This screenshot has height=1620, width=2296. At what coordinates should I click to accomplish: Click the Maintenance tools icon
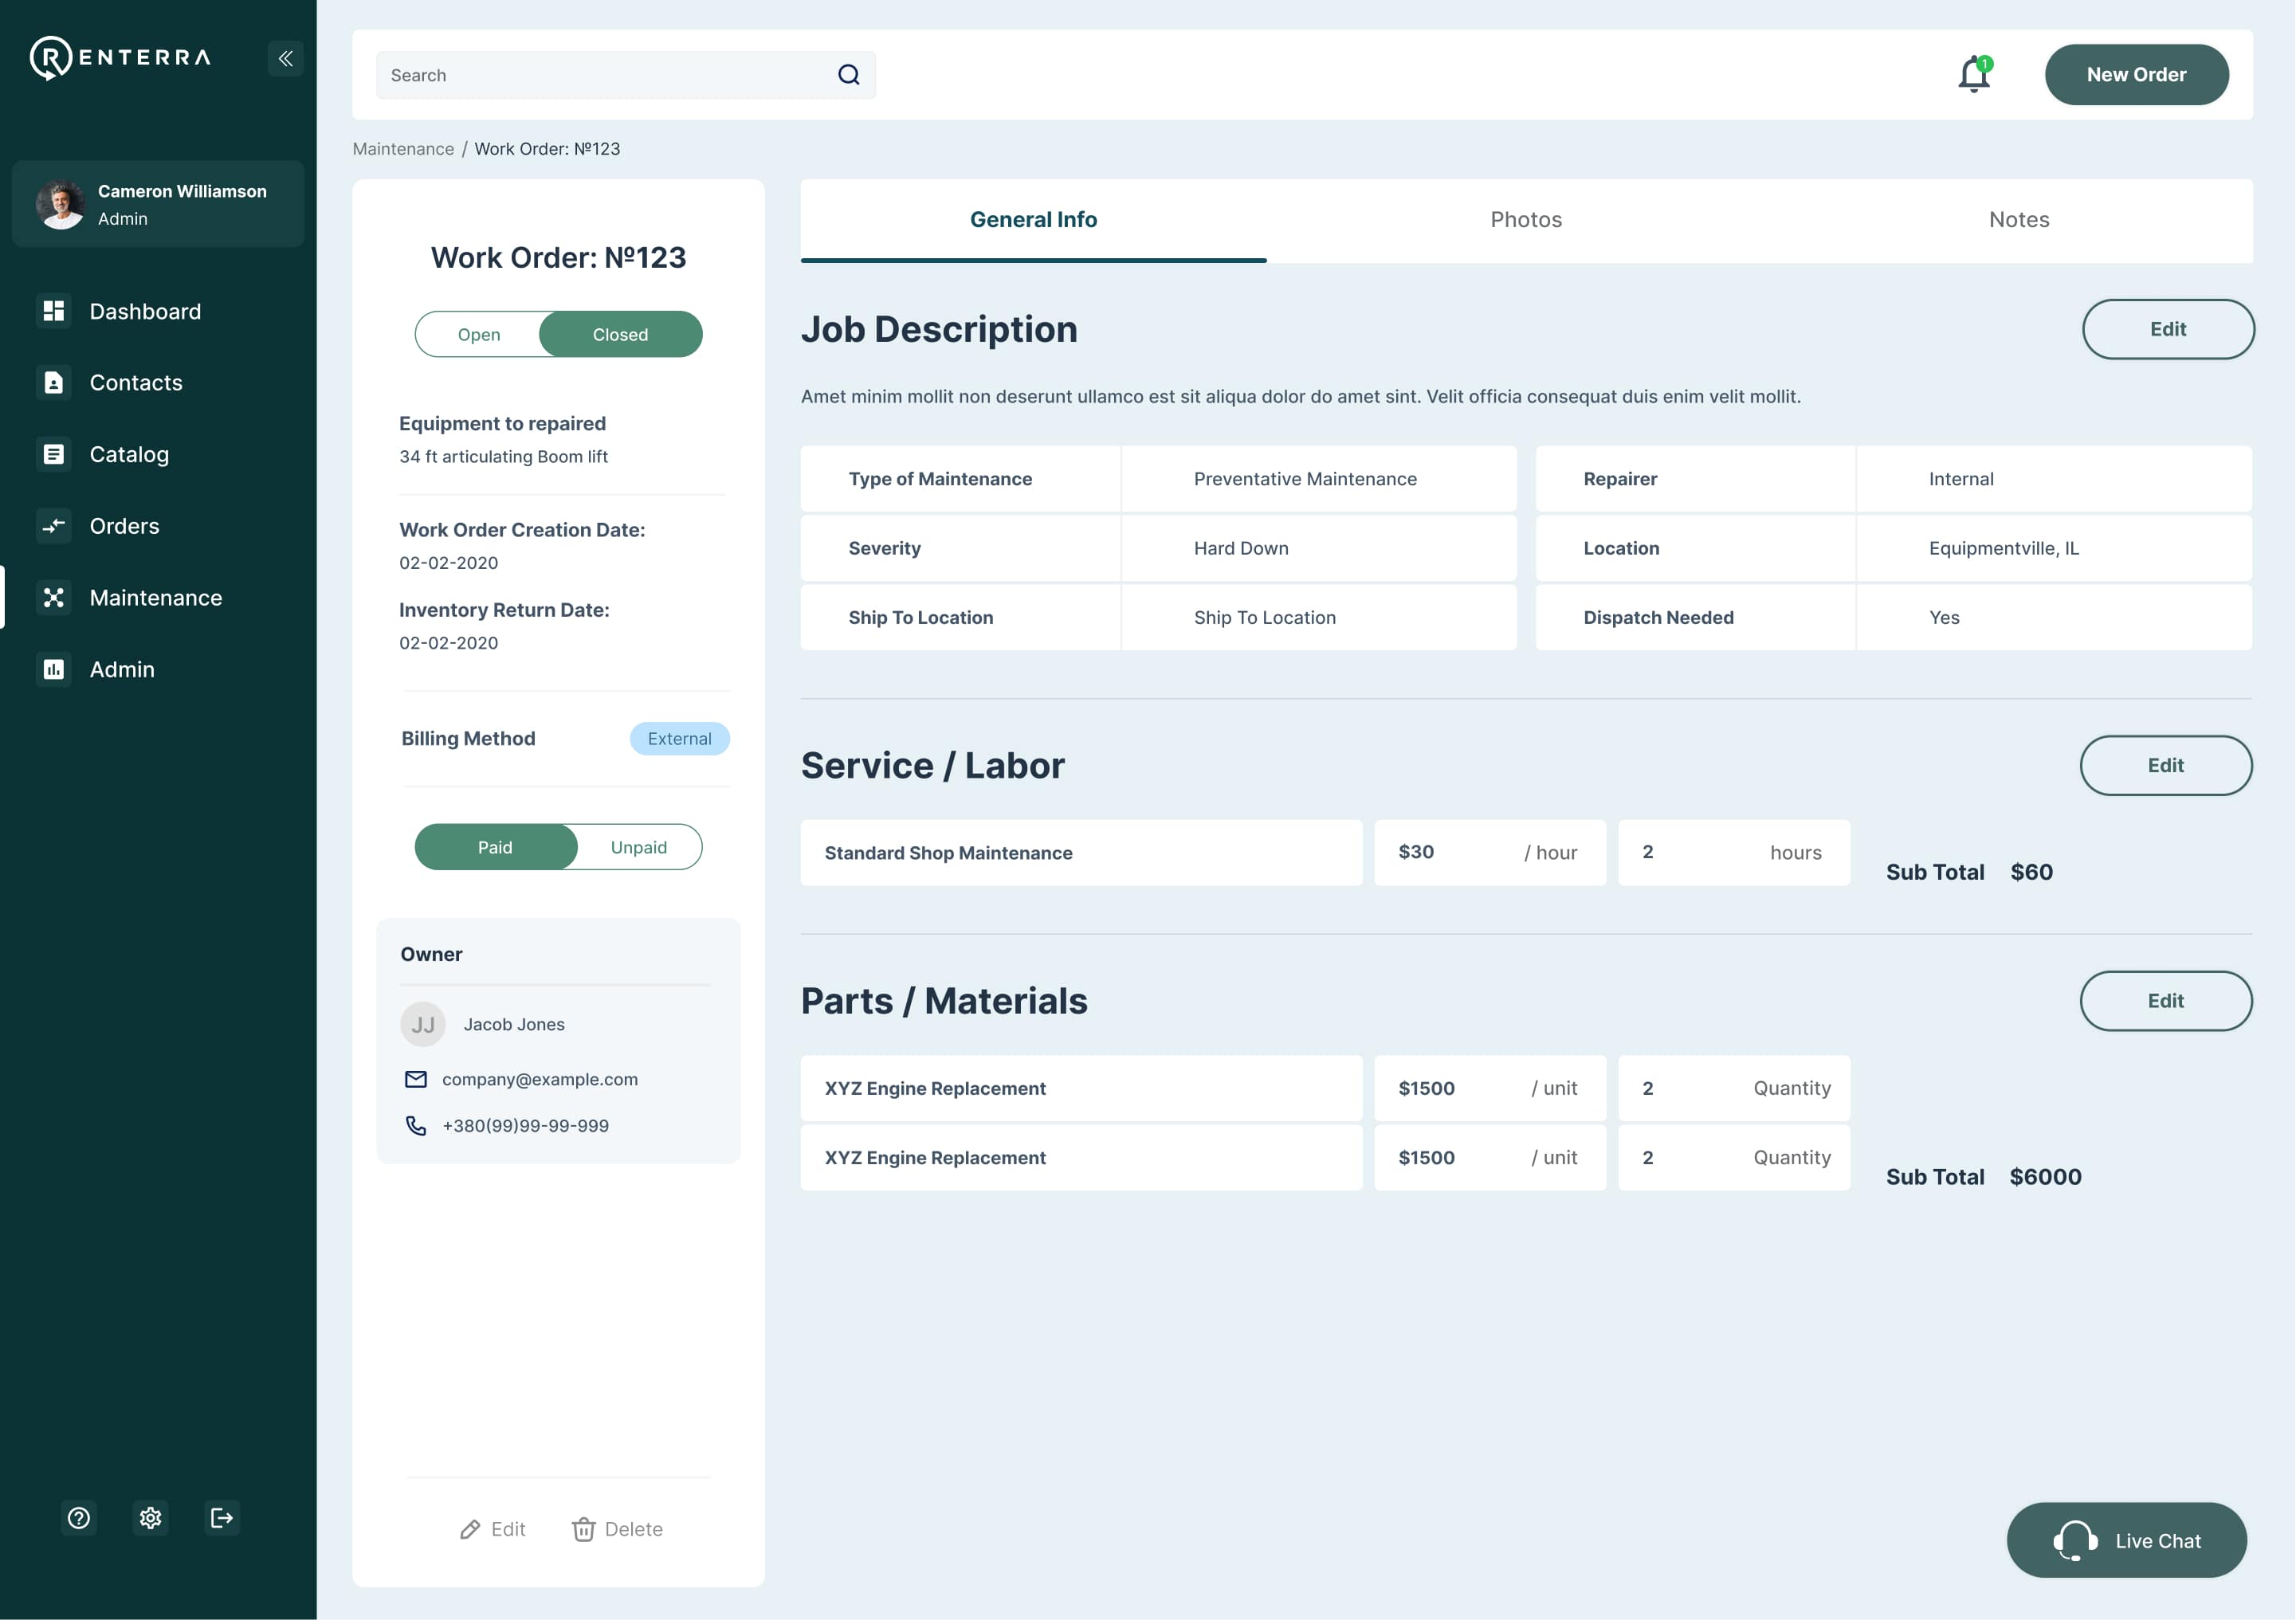(x=54, y=598)
